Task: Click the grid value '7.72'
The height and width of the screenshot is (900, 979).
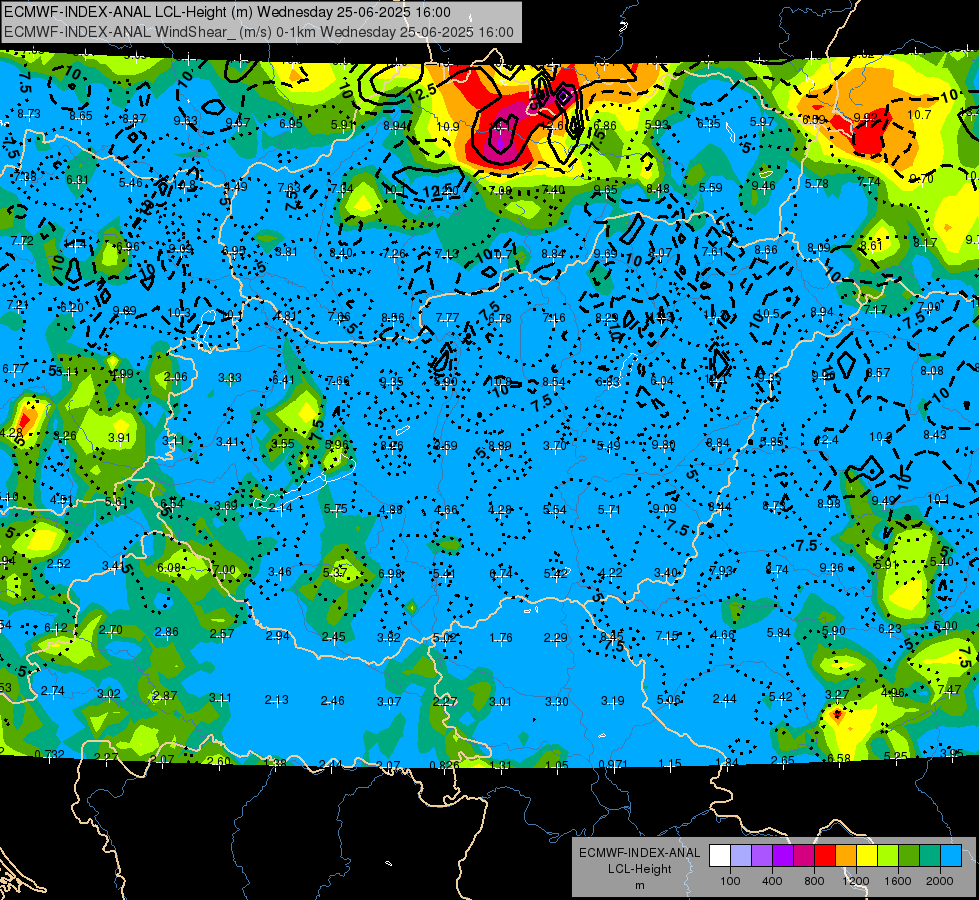Action: (22, 240)
